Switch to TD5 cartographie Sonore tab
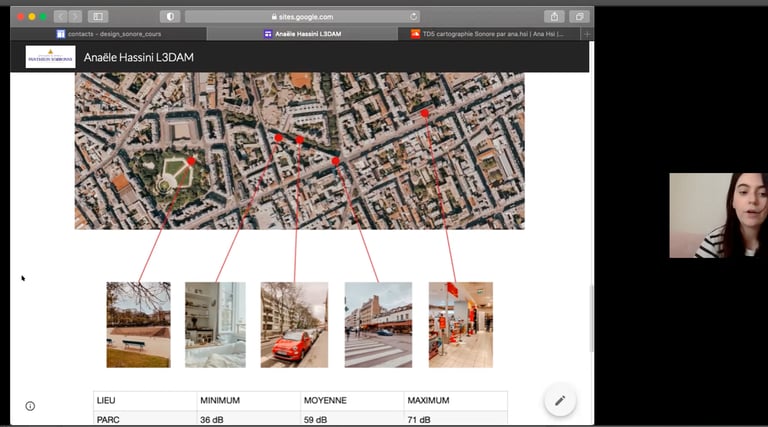The height and width of the screenshot is (427, 768). point(489,34)
